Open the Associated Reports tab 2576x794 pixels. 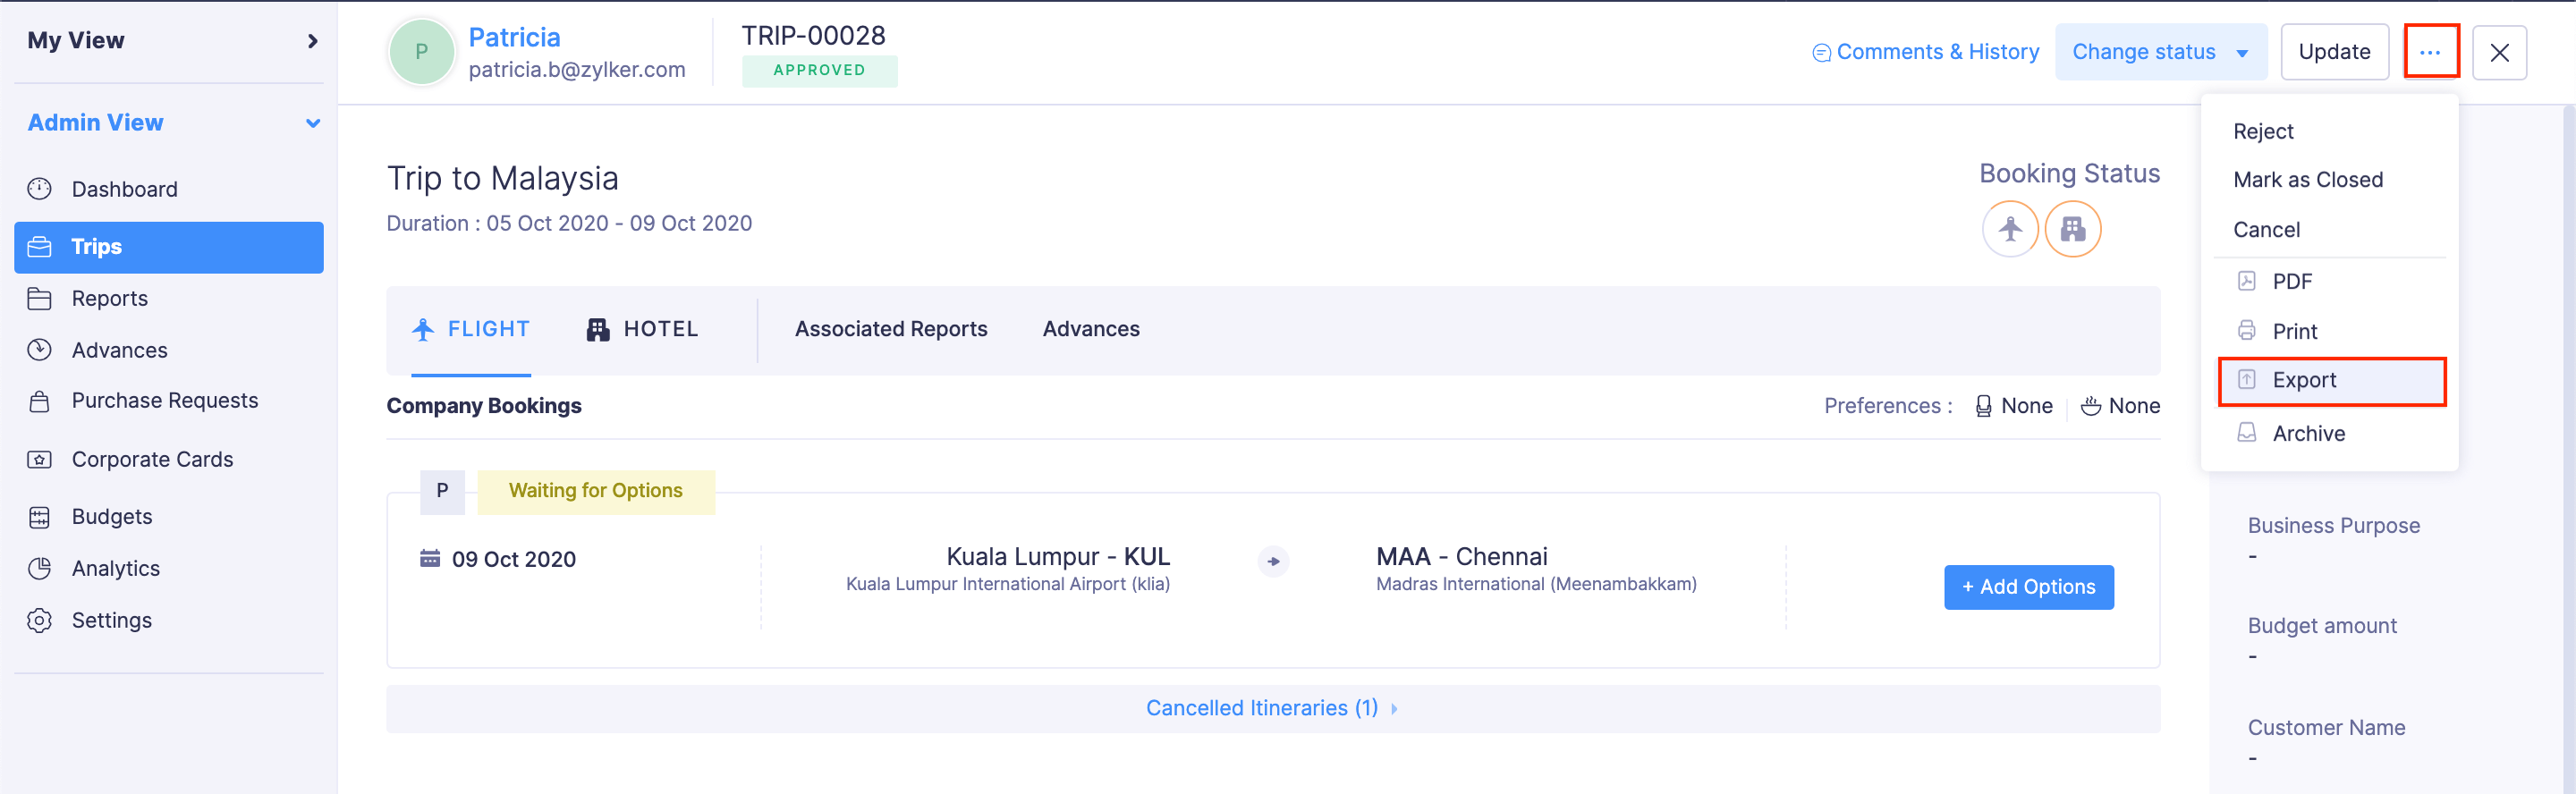pos(891,329)
